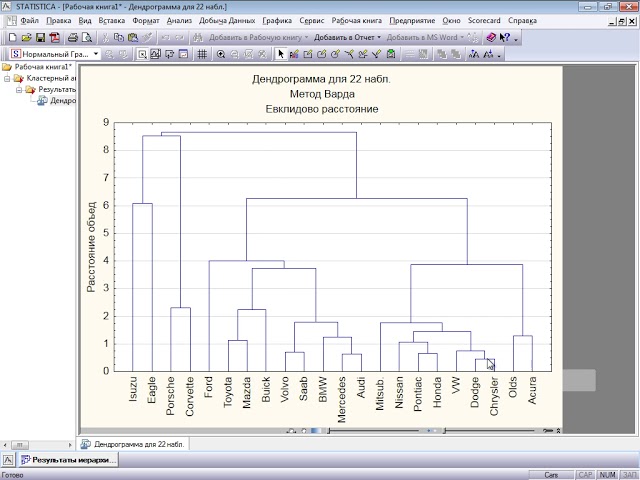Click the Porsche axis label

(170, 396)
